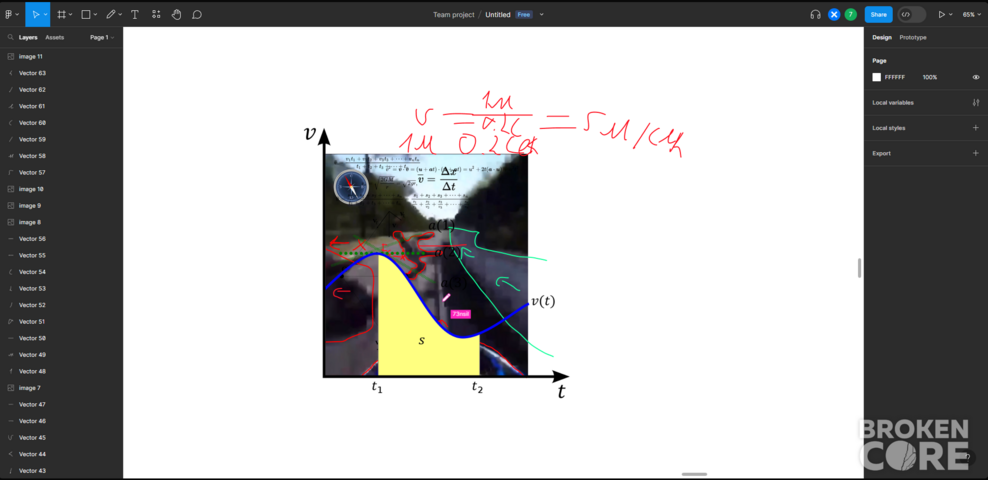Click Vector 63 layer icon
The height and width of the screenshot is (480, 988).
[11, 73]
